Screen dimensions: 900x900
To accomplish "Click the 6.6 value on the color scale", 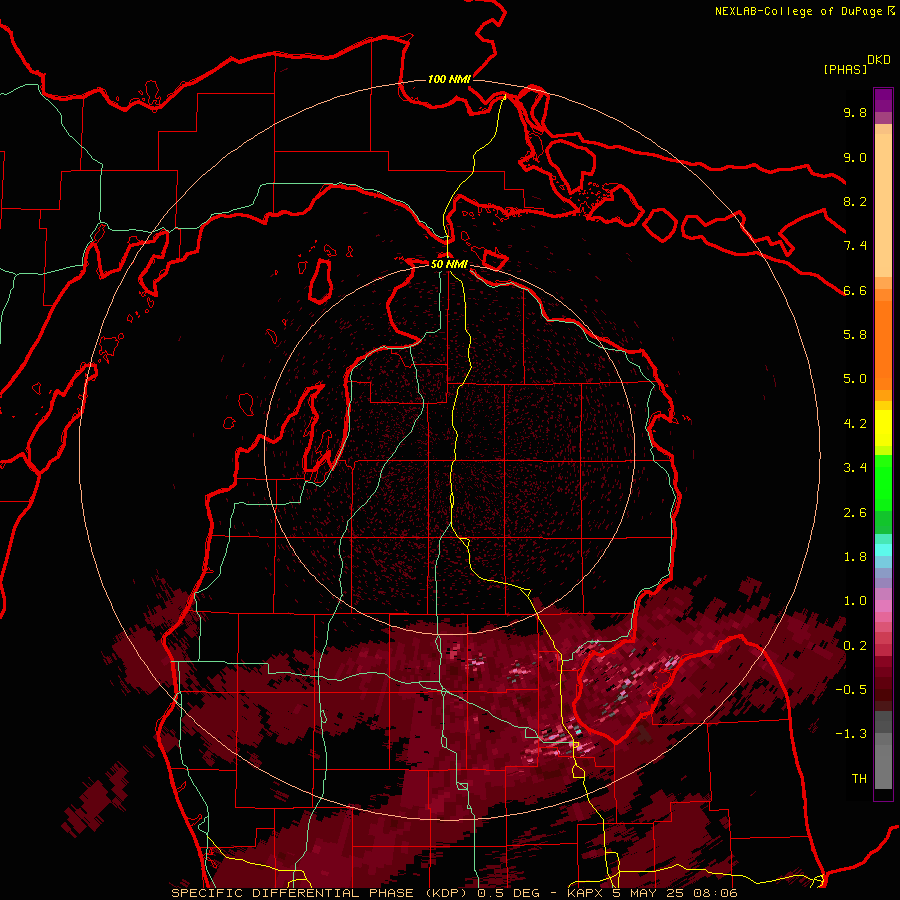I will coord(855,290).
